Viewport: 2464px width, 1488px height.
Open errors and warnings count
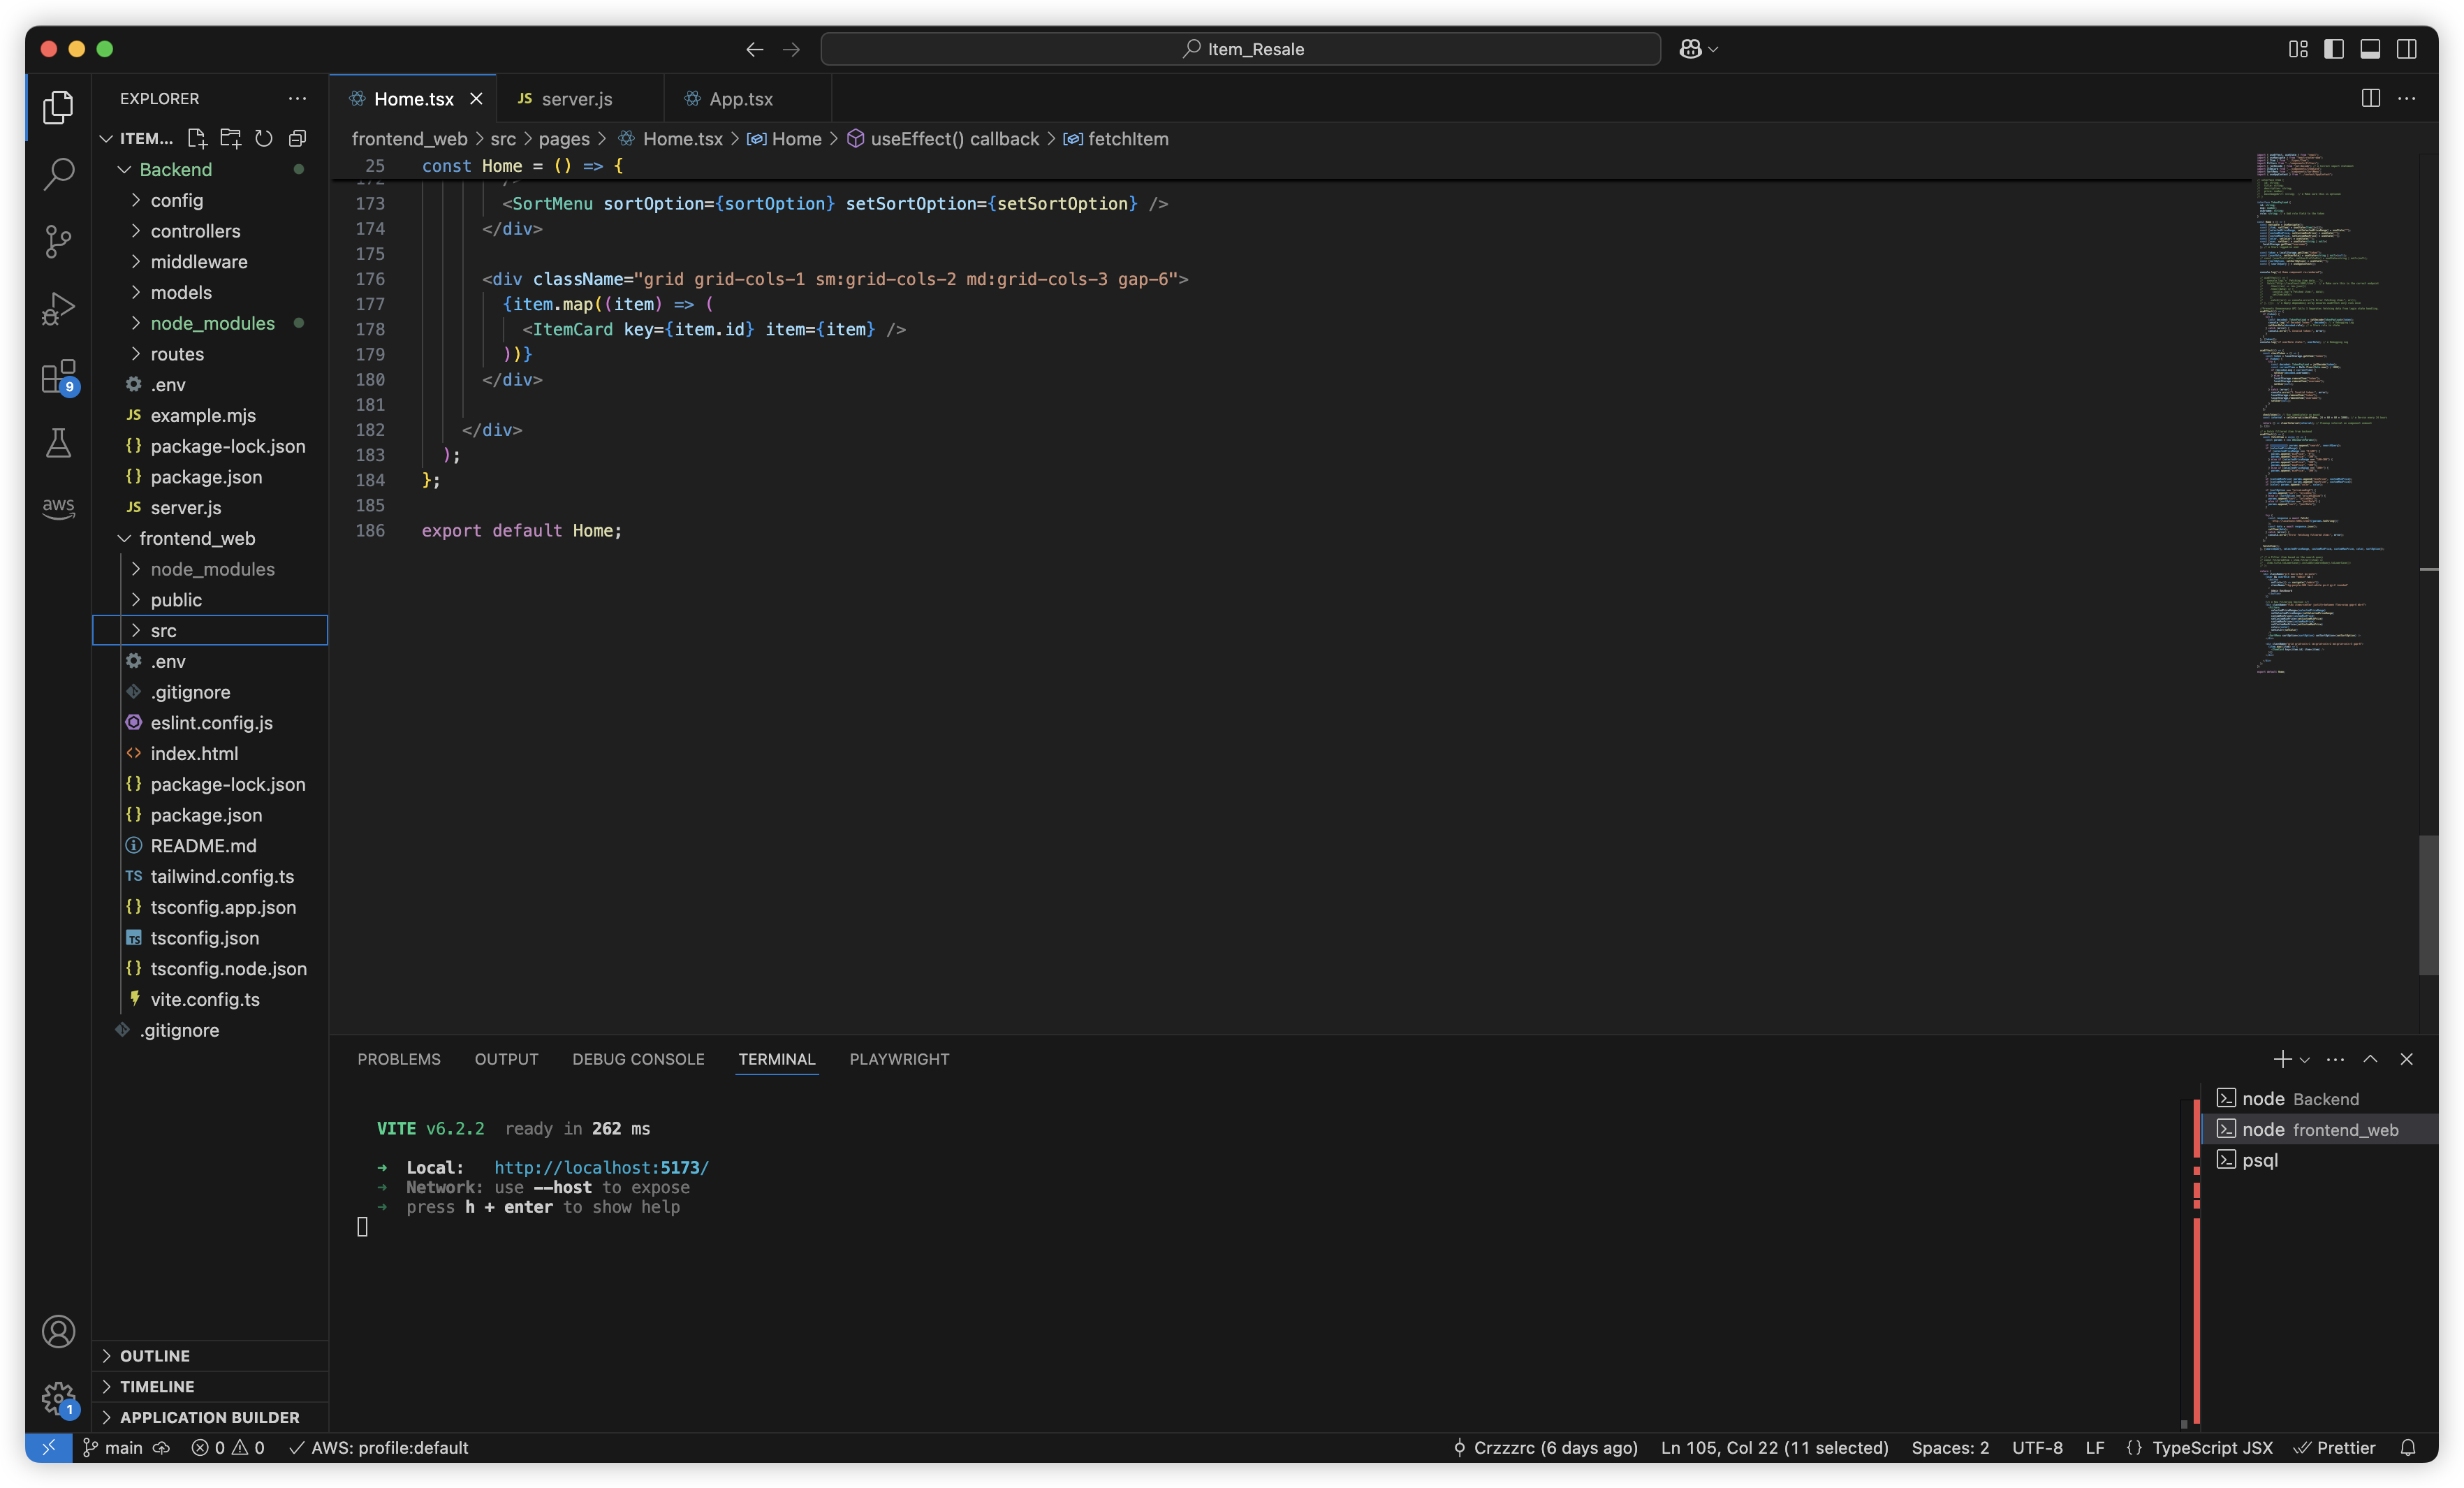[228, 1447]
